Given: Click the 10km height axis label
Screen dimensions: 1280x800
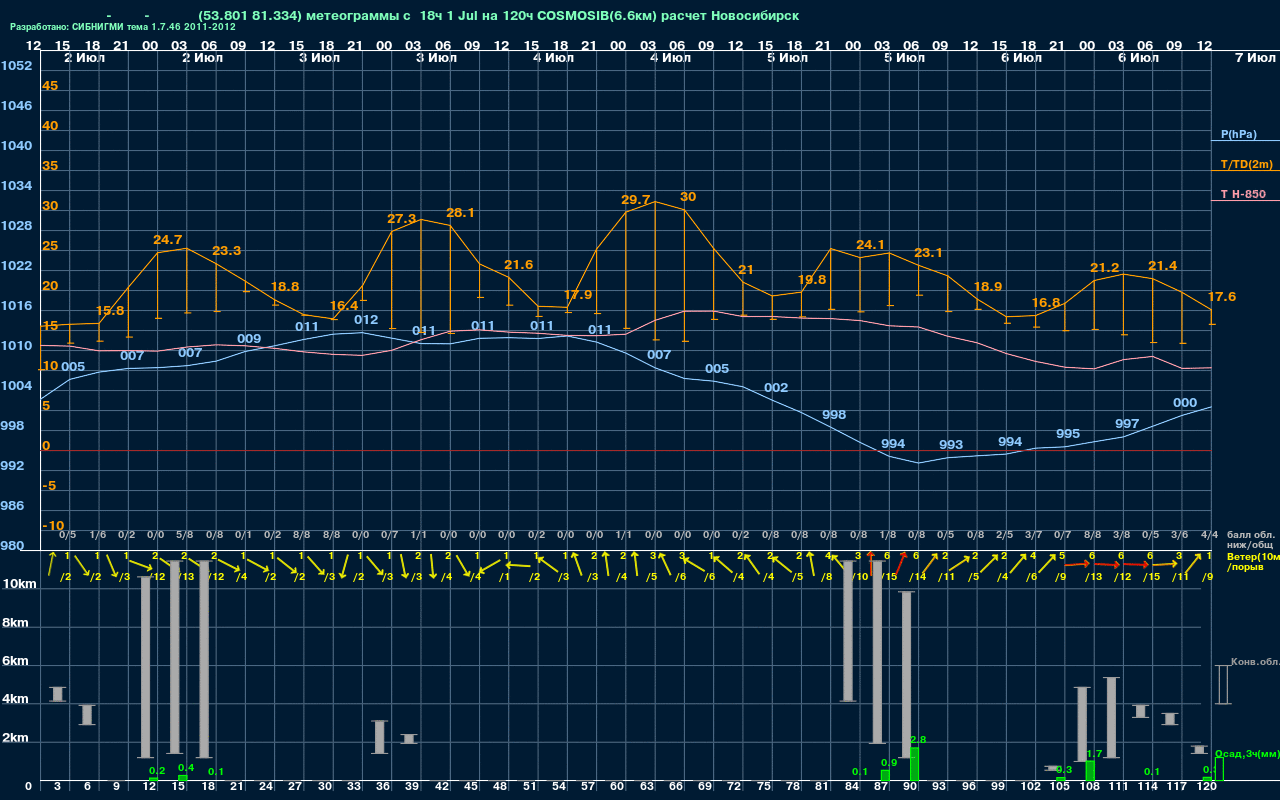Looking at the screenshot, I should click(x=19, y=584).
